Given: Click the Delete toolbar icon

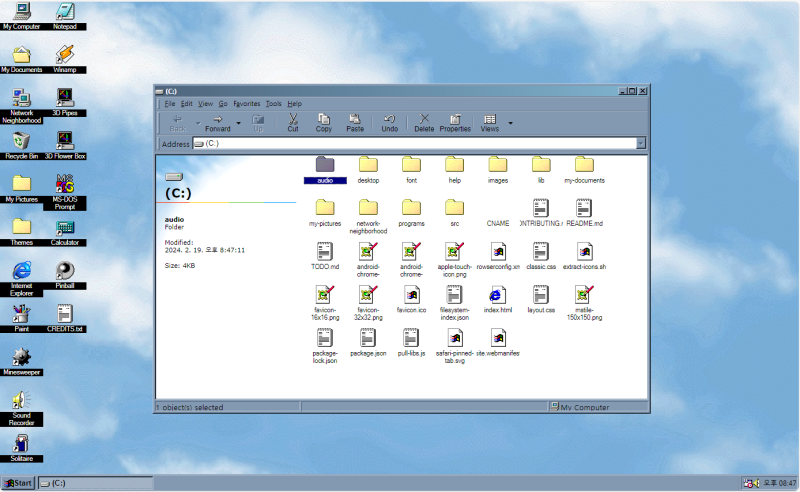Looking at the screenshot, I should [x=424, y=123].
